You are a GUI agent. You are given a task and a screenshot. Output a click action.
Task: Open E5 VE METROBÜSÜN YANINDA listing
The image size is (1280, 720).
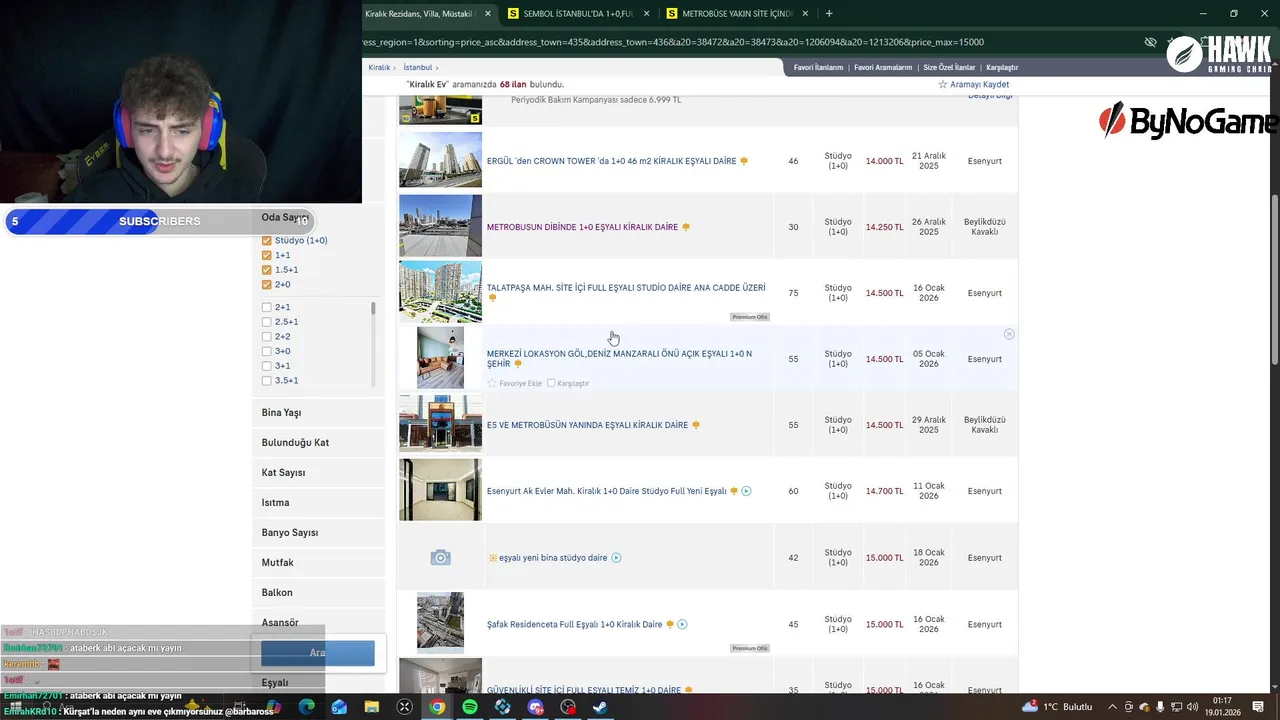[x=587, y=425]
